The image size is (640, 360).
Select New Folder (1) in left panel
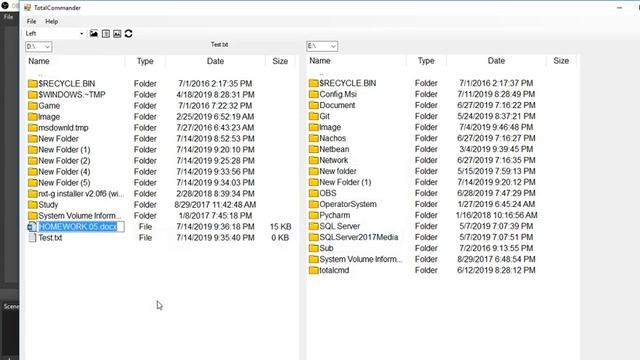(x=59, y=150)
